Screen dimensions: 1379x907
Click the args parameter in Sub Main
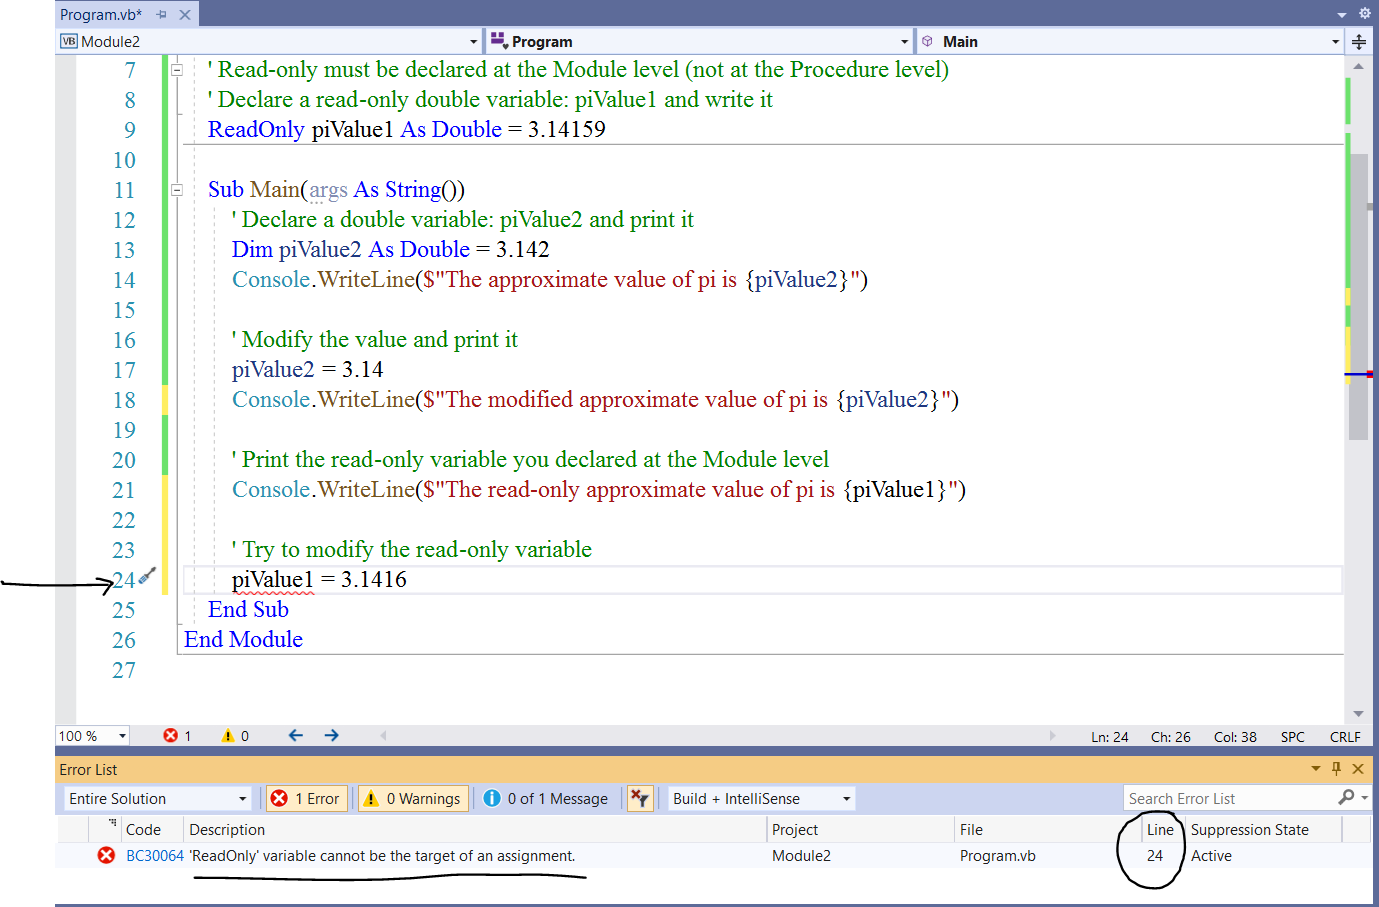[328, 190]
